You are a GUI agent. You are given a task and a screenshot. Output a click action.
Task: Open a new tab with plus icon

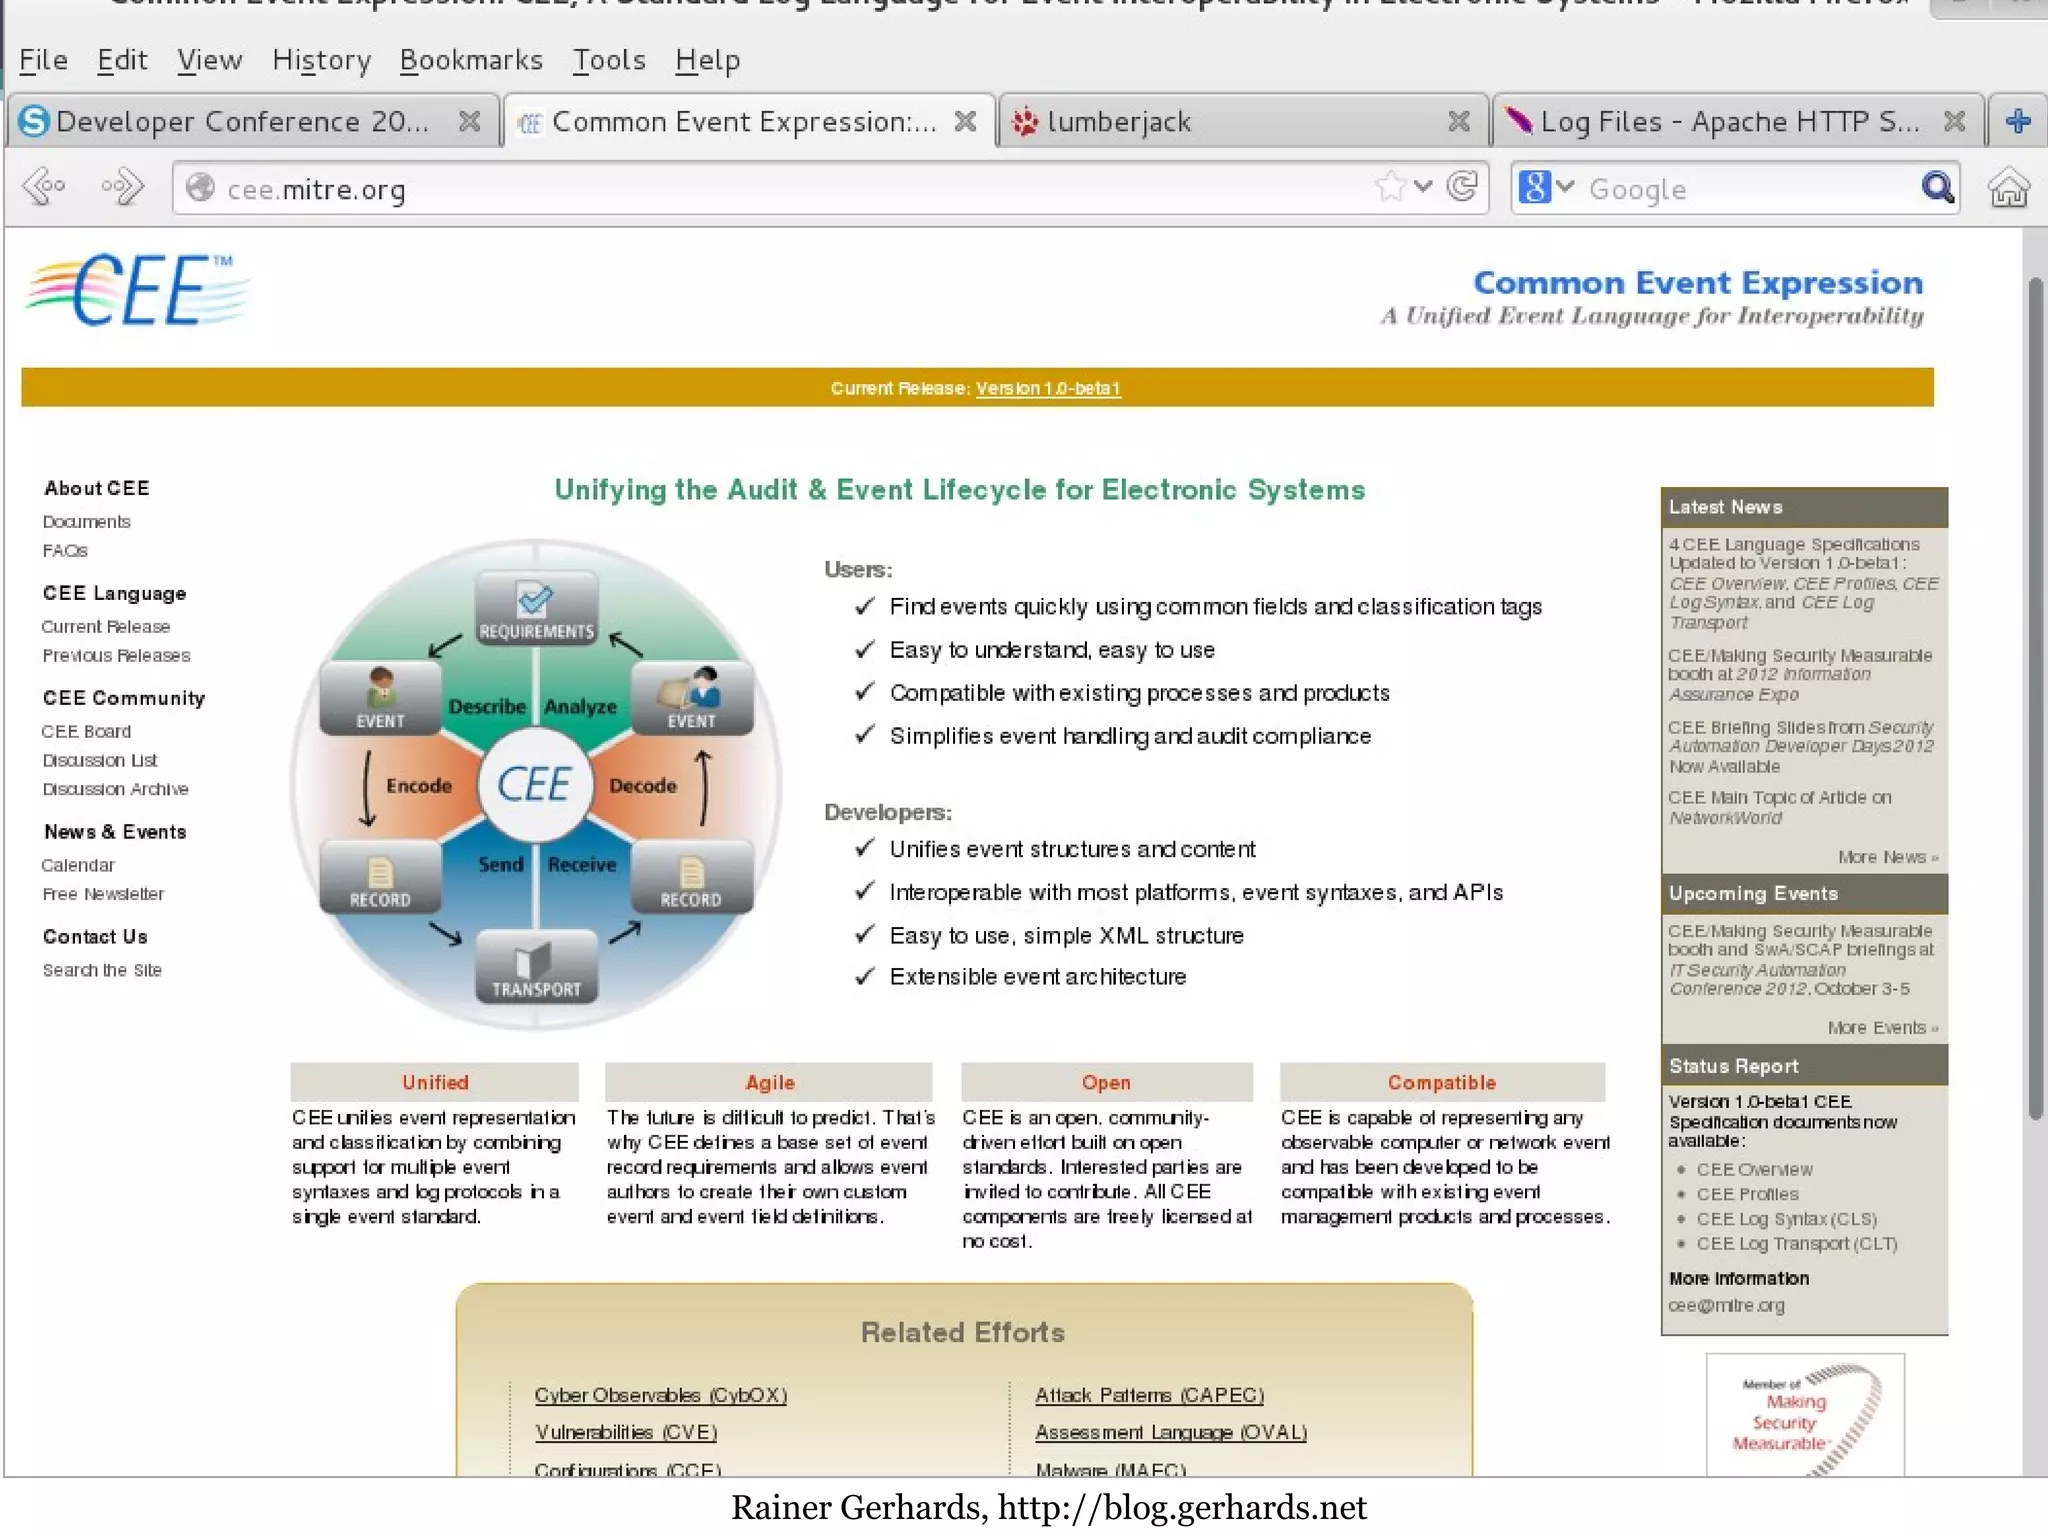2018,122
